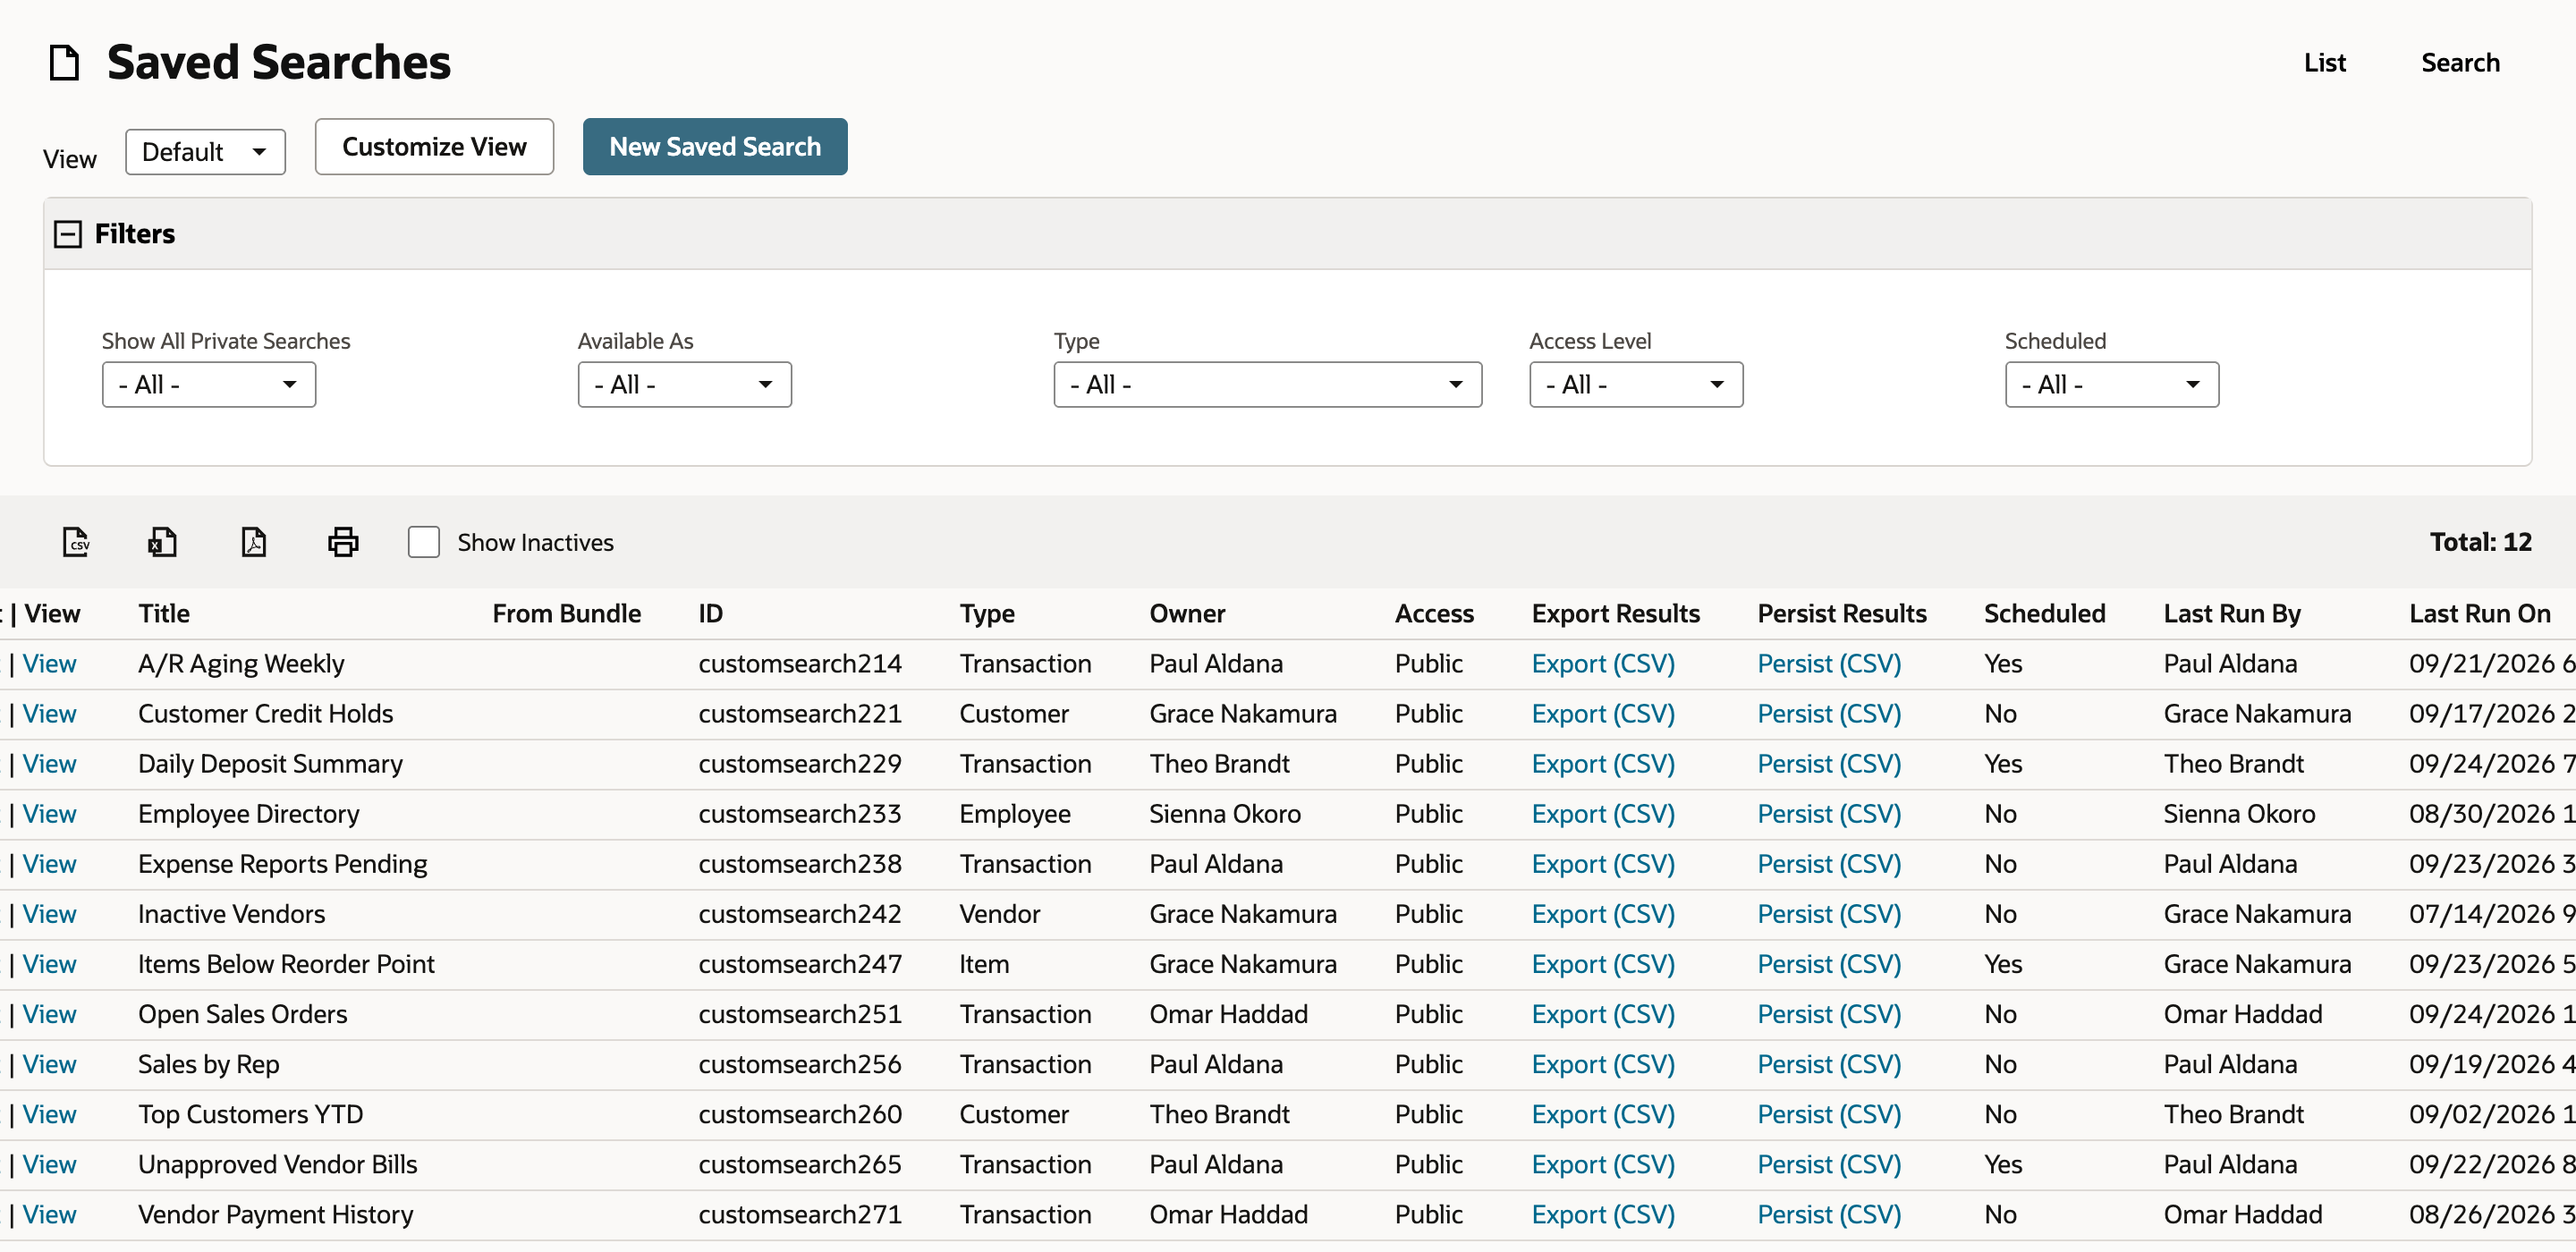The height and width of the screenshot is (1252, 2576).
Task: Sort by Last Run On column header
Action: (x=2479, y=613)
